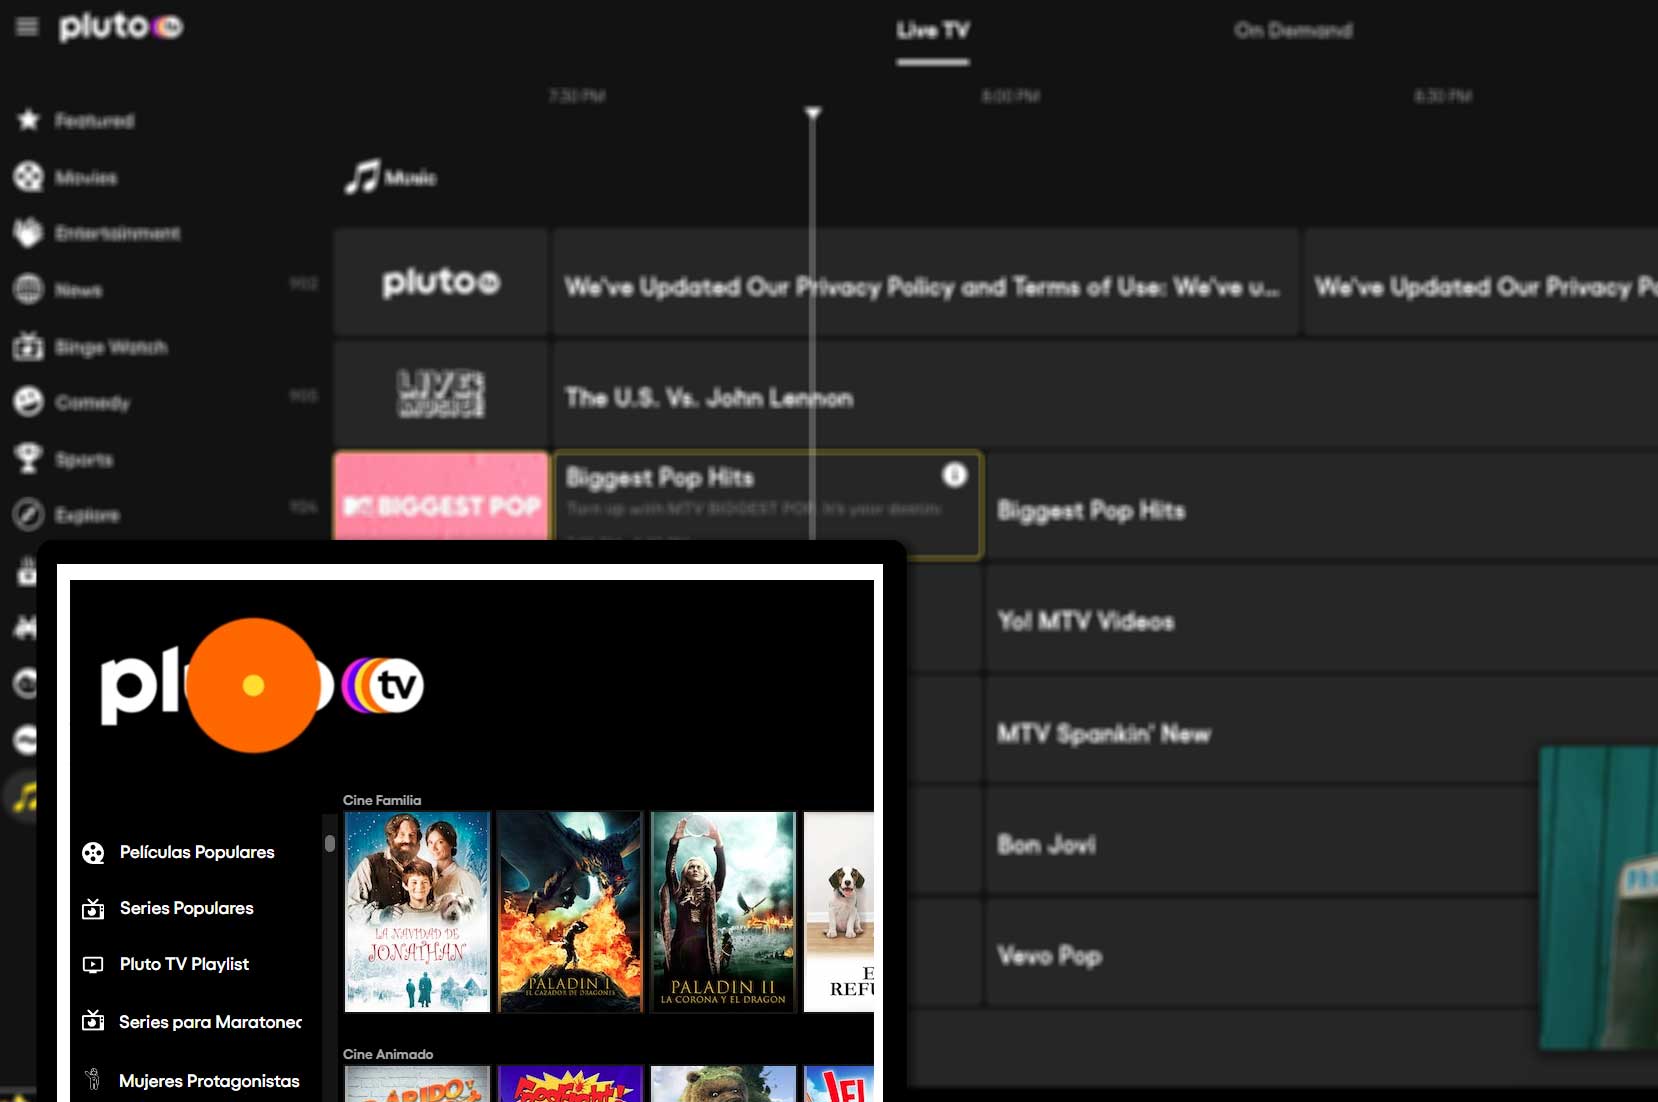Click the Comedy sidebar label

[x=92, y=403]
